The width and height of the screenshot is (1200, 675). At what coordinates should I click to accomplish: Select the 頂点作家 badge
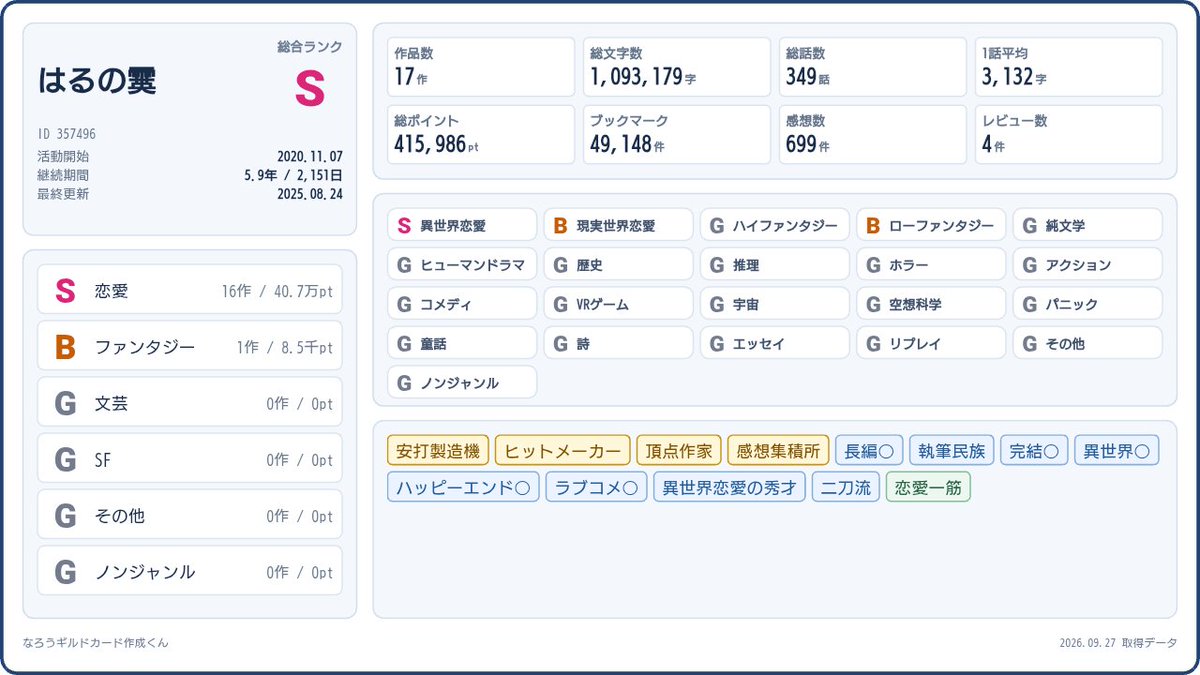[x=679, y=451]
